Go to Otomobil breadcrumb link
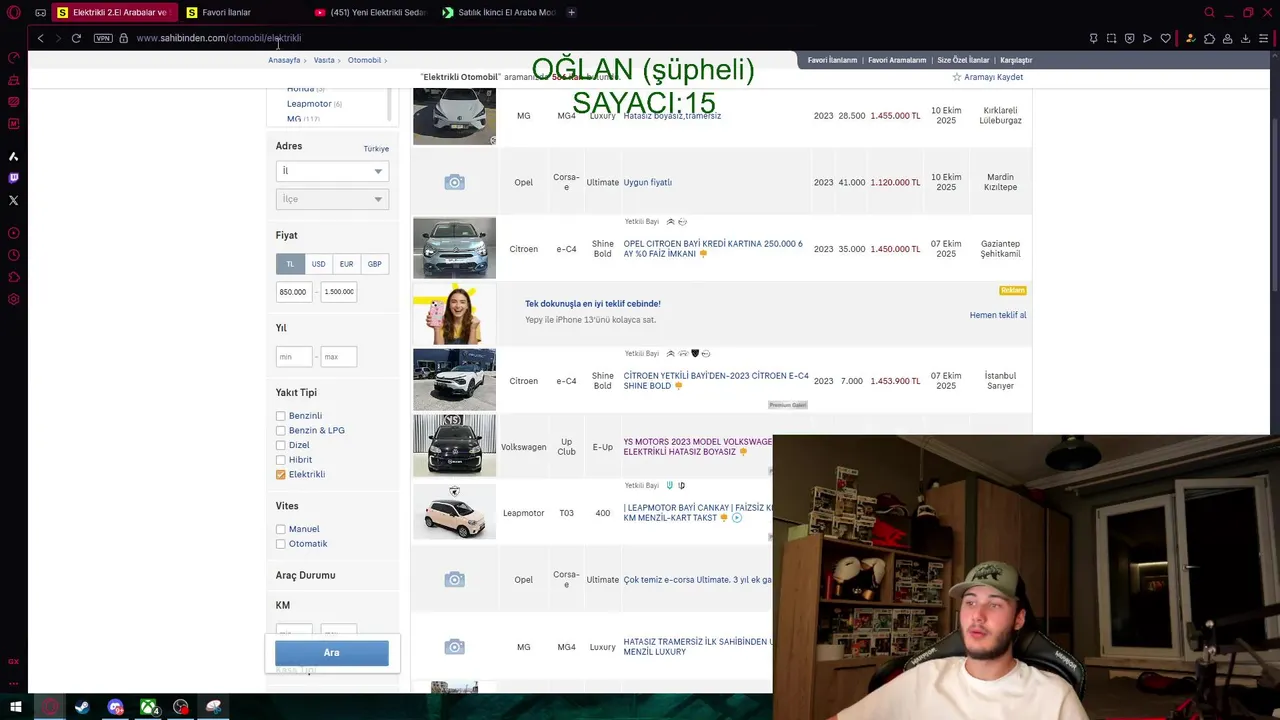 364,60
